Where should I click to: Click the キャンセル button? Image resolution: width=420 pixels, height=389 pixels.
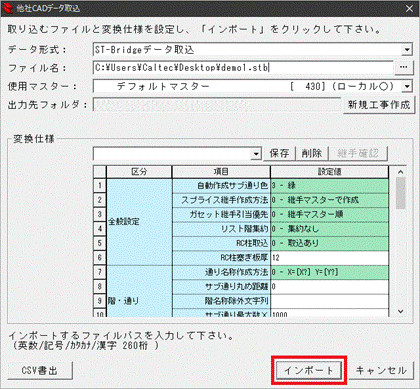(381, 370)
